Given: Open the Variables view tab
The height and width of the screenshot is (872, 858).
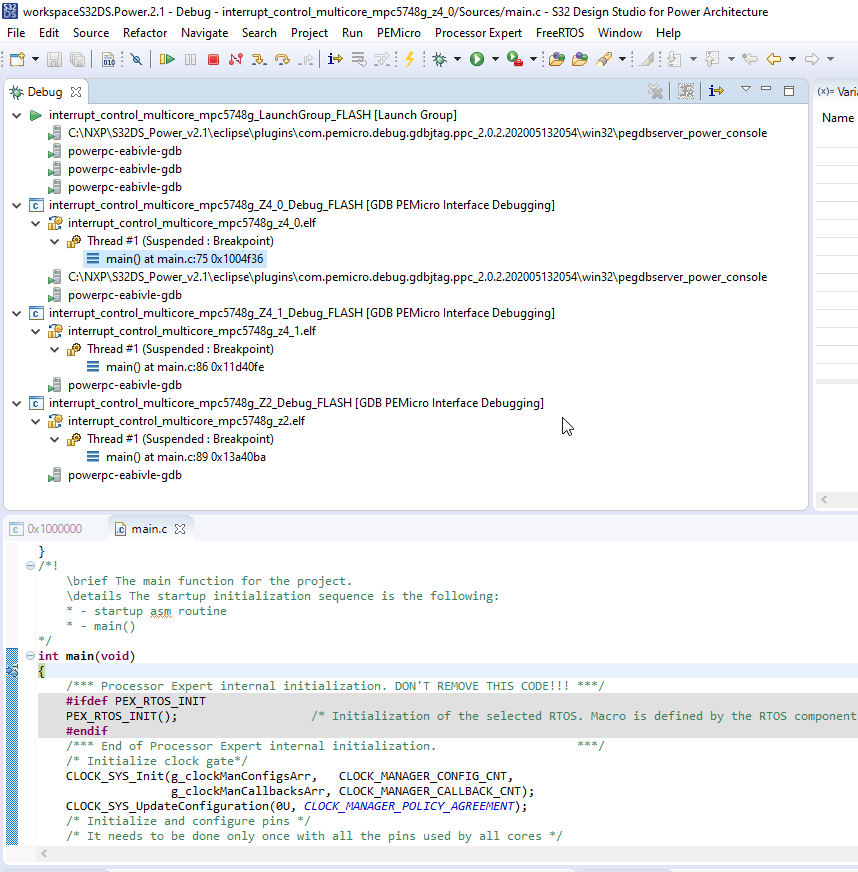Looking at the screenshot, I should (x=837, y=92).
